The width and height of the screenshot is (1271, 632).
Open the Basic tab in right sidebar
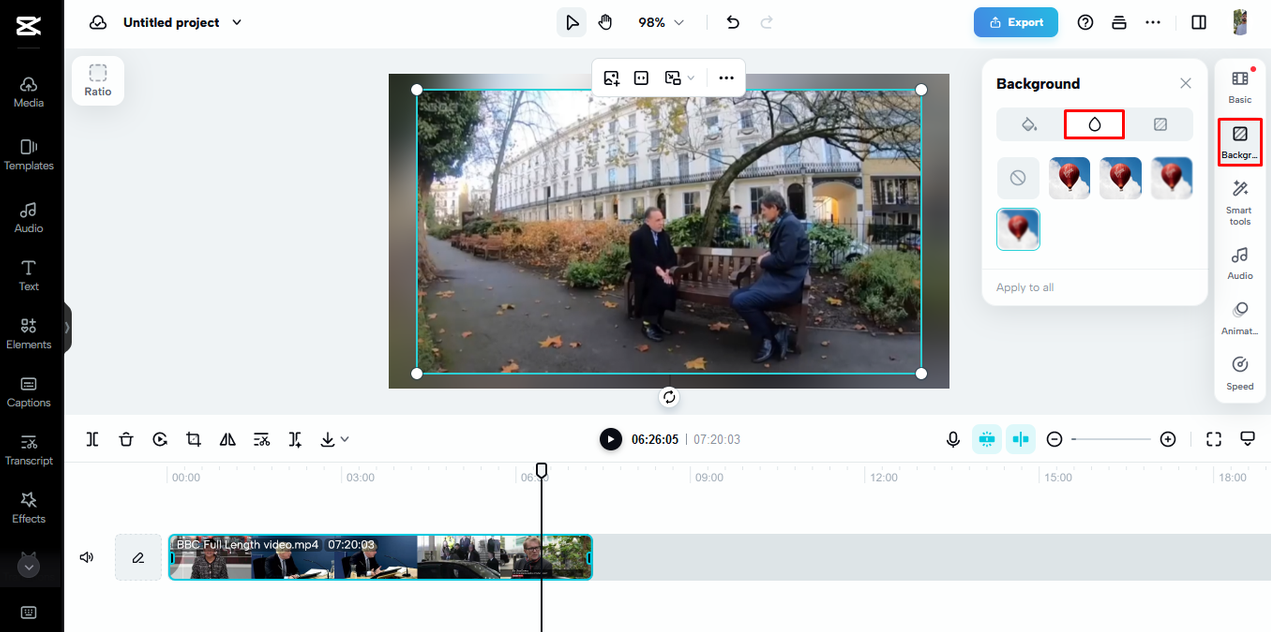(1240, 88)
